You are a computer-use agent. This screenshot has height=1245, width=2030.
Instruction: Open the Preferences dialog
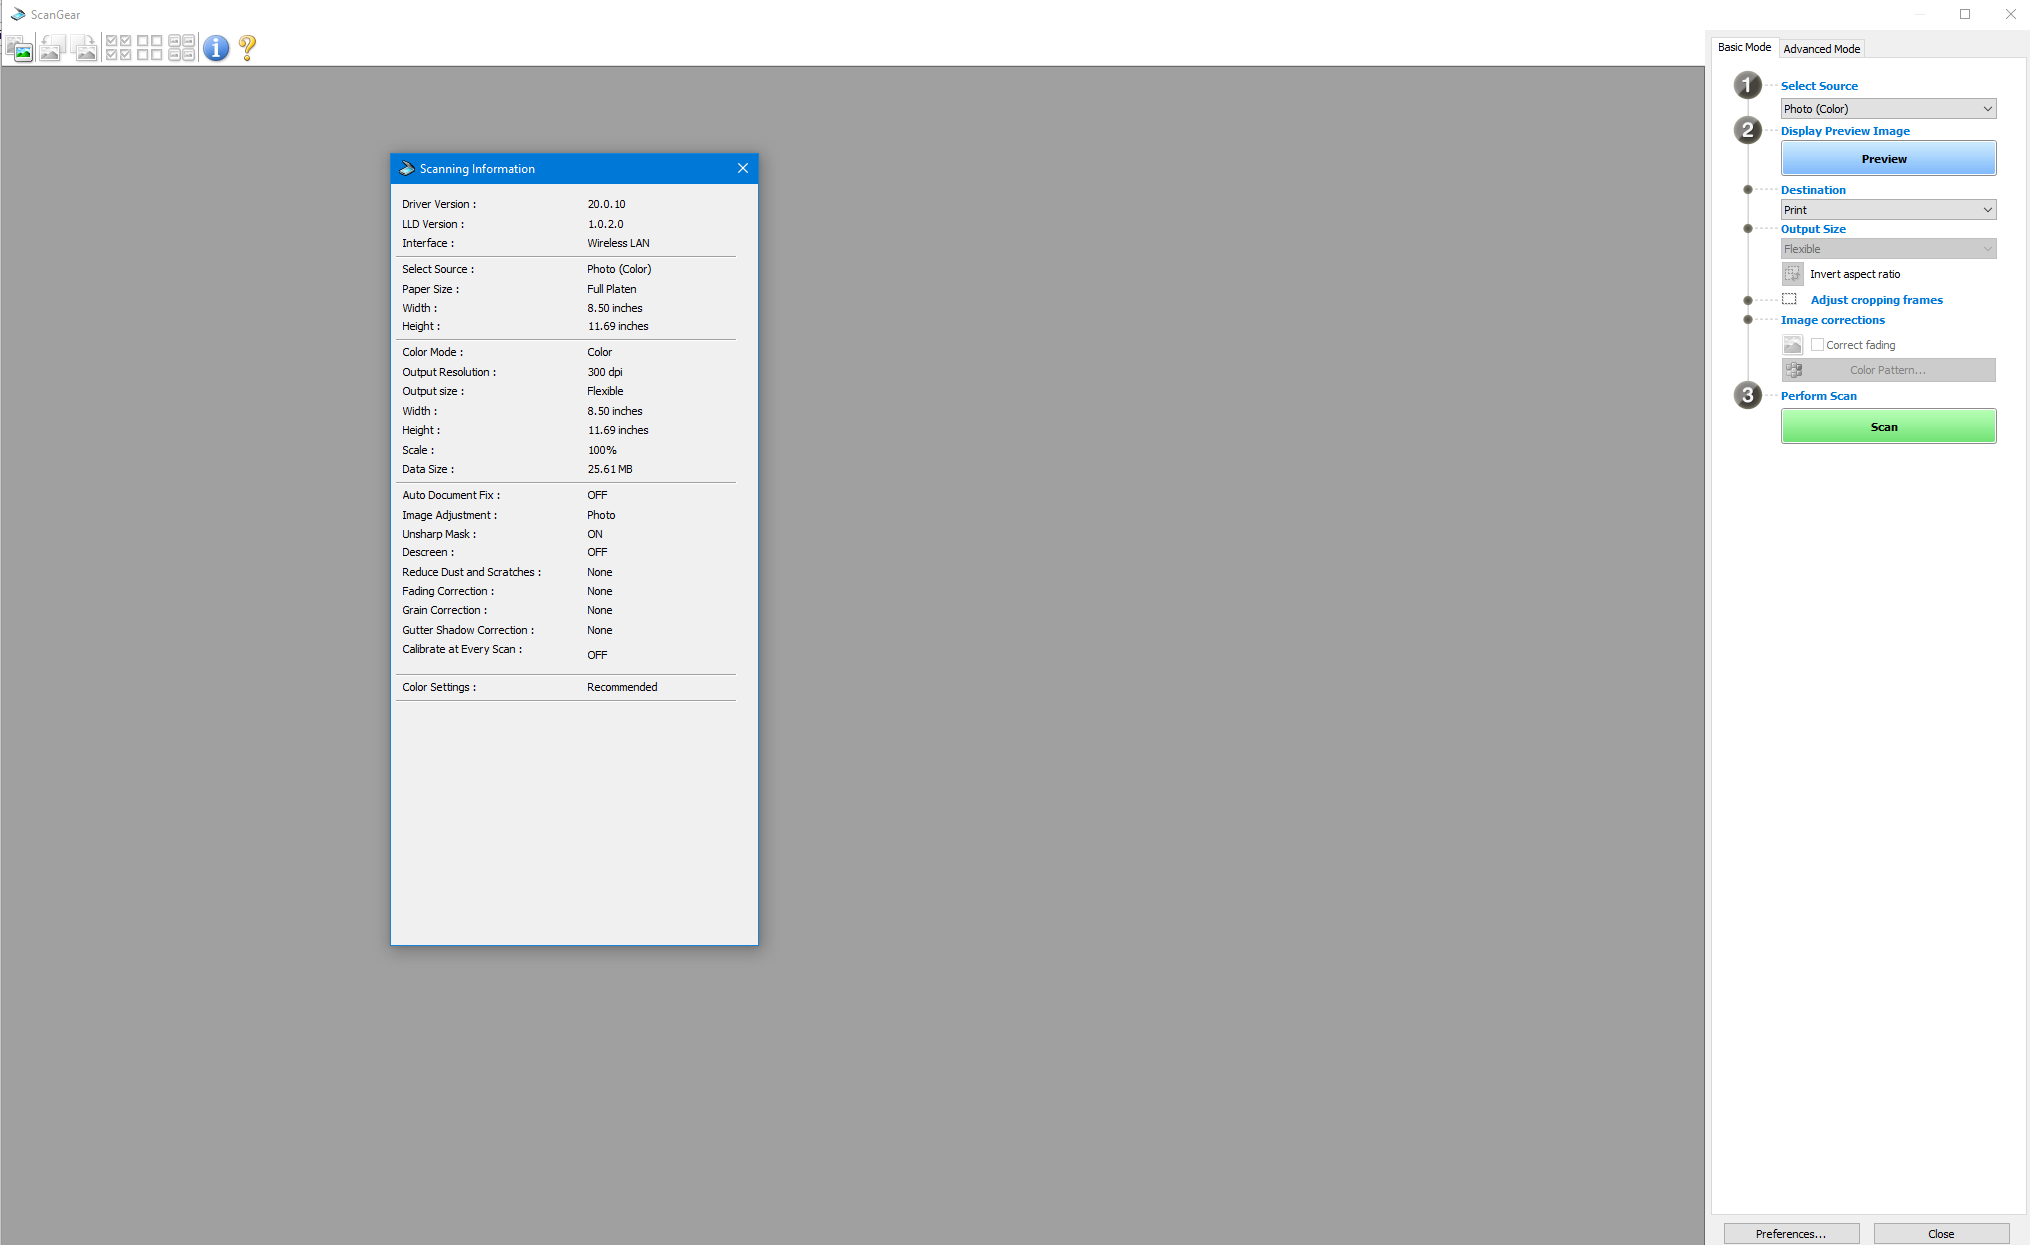[1790, 1233]
